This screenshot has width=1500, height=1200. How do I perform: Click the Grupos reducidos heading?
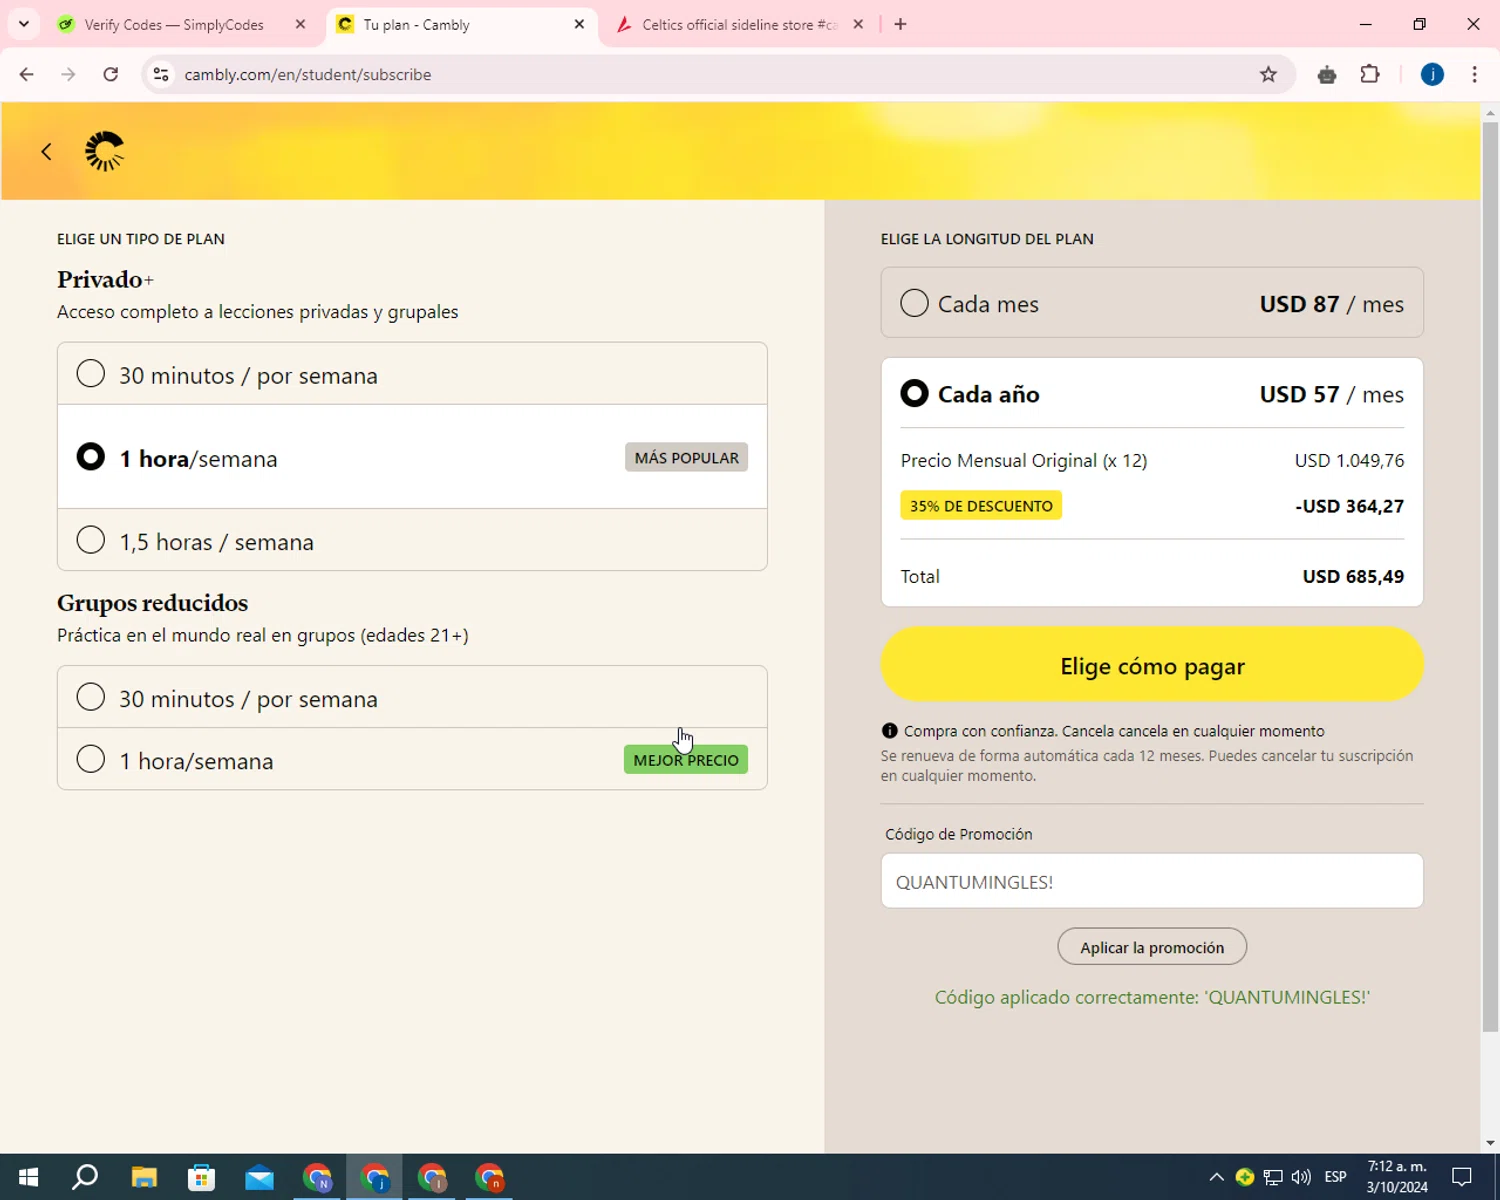tap(152, 603)
